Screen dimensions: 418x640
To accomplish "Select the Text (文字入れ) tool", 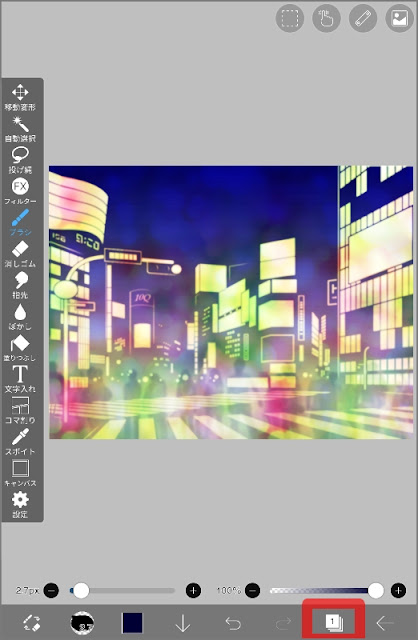I will 20,379.
